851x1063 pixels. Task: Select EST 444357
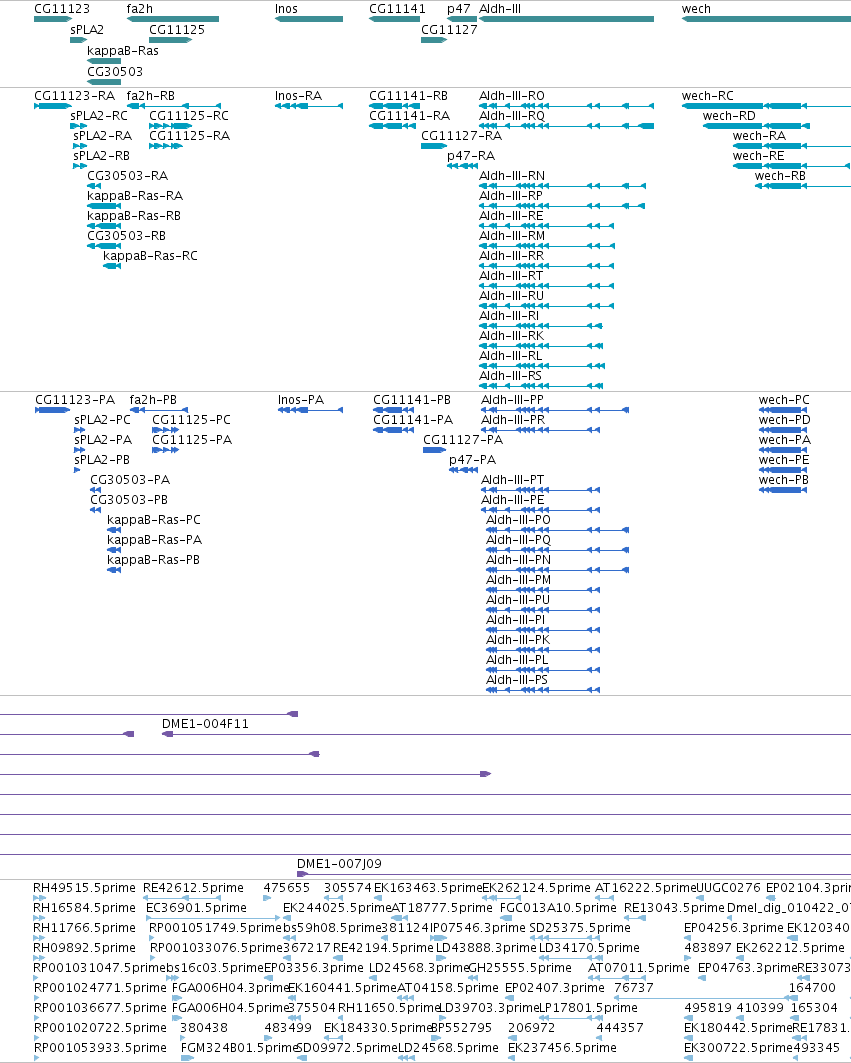coord(601,1038)
